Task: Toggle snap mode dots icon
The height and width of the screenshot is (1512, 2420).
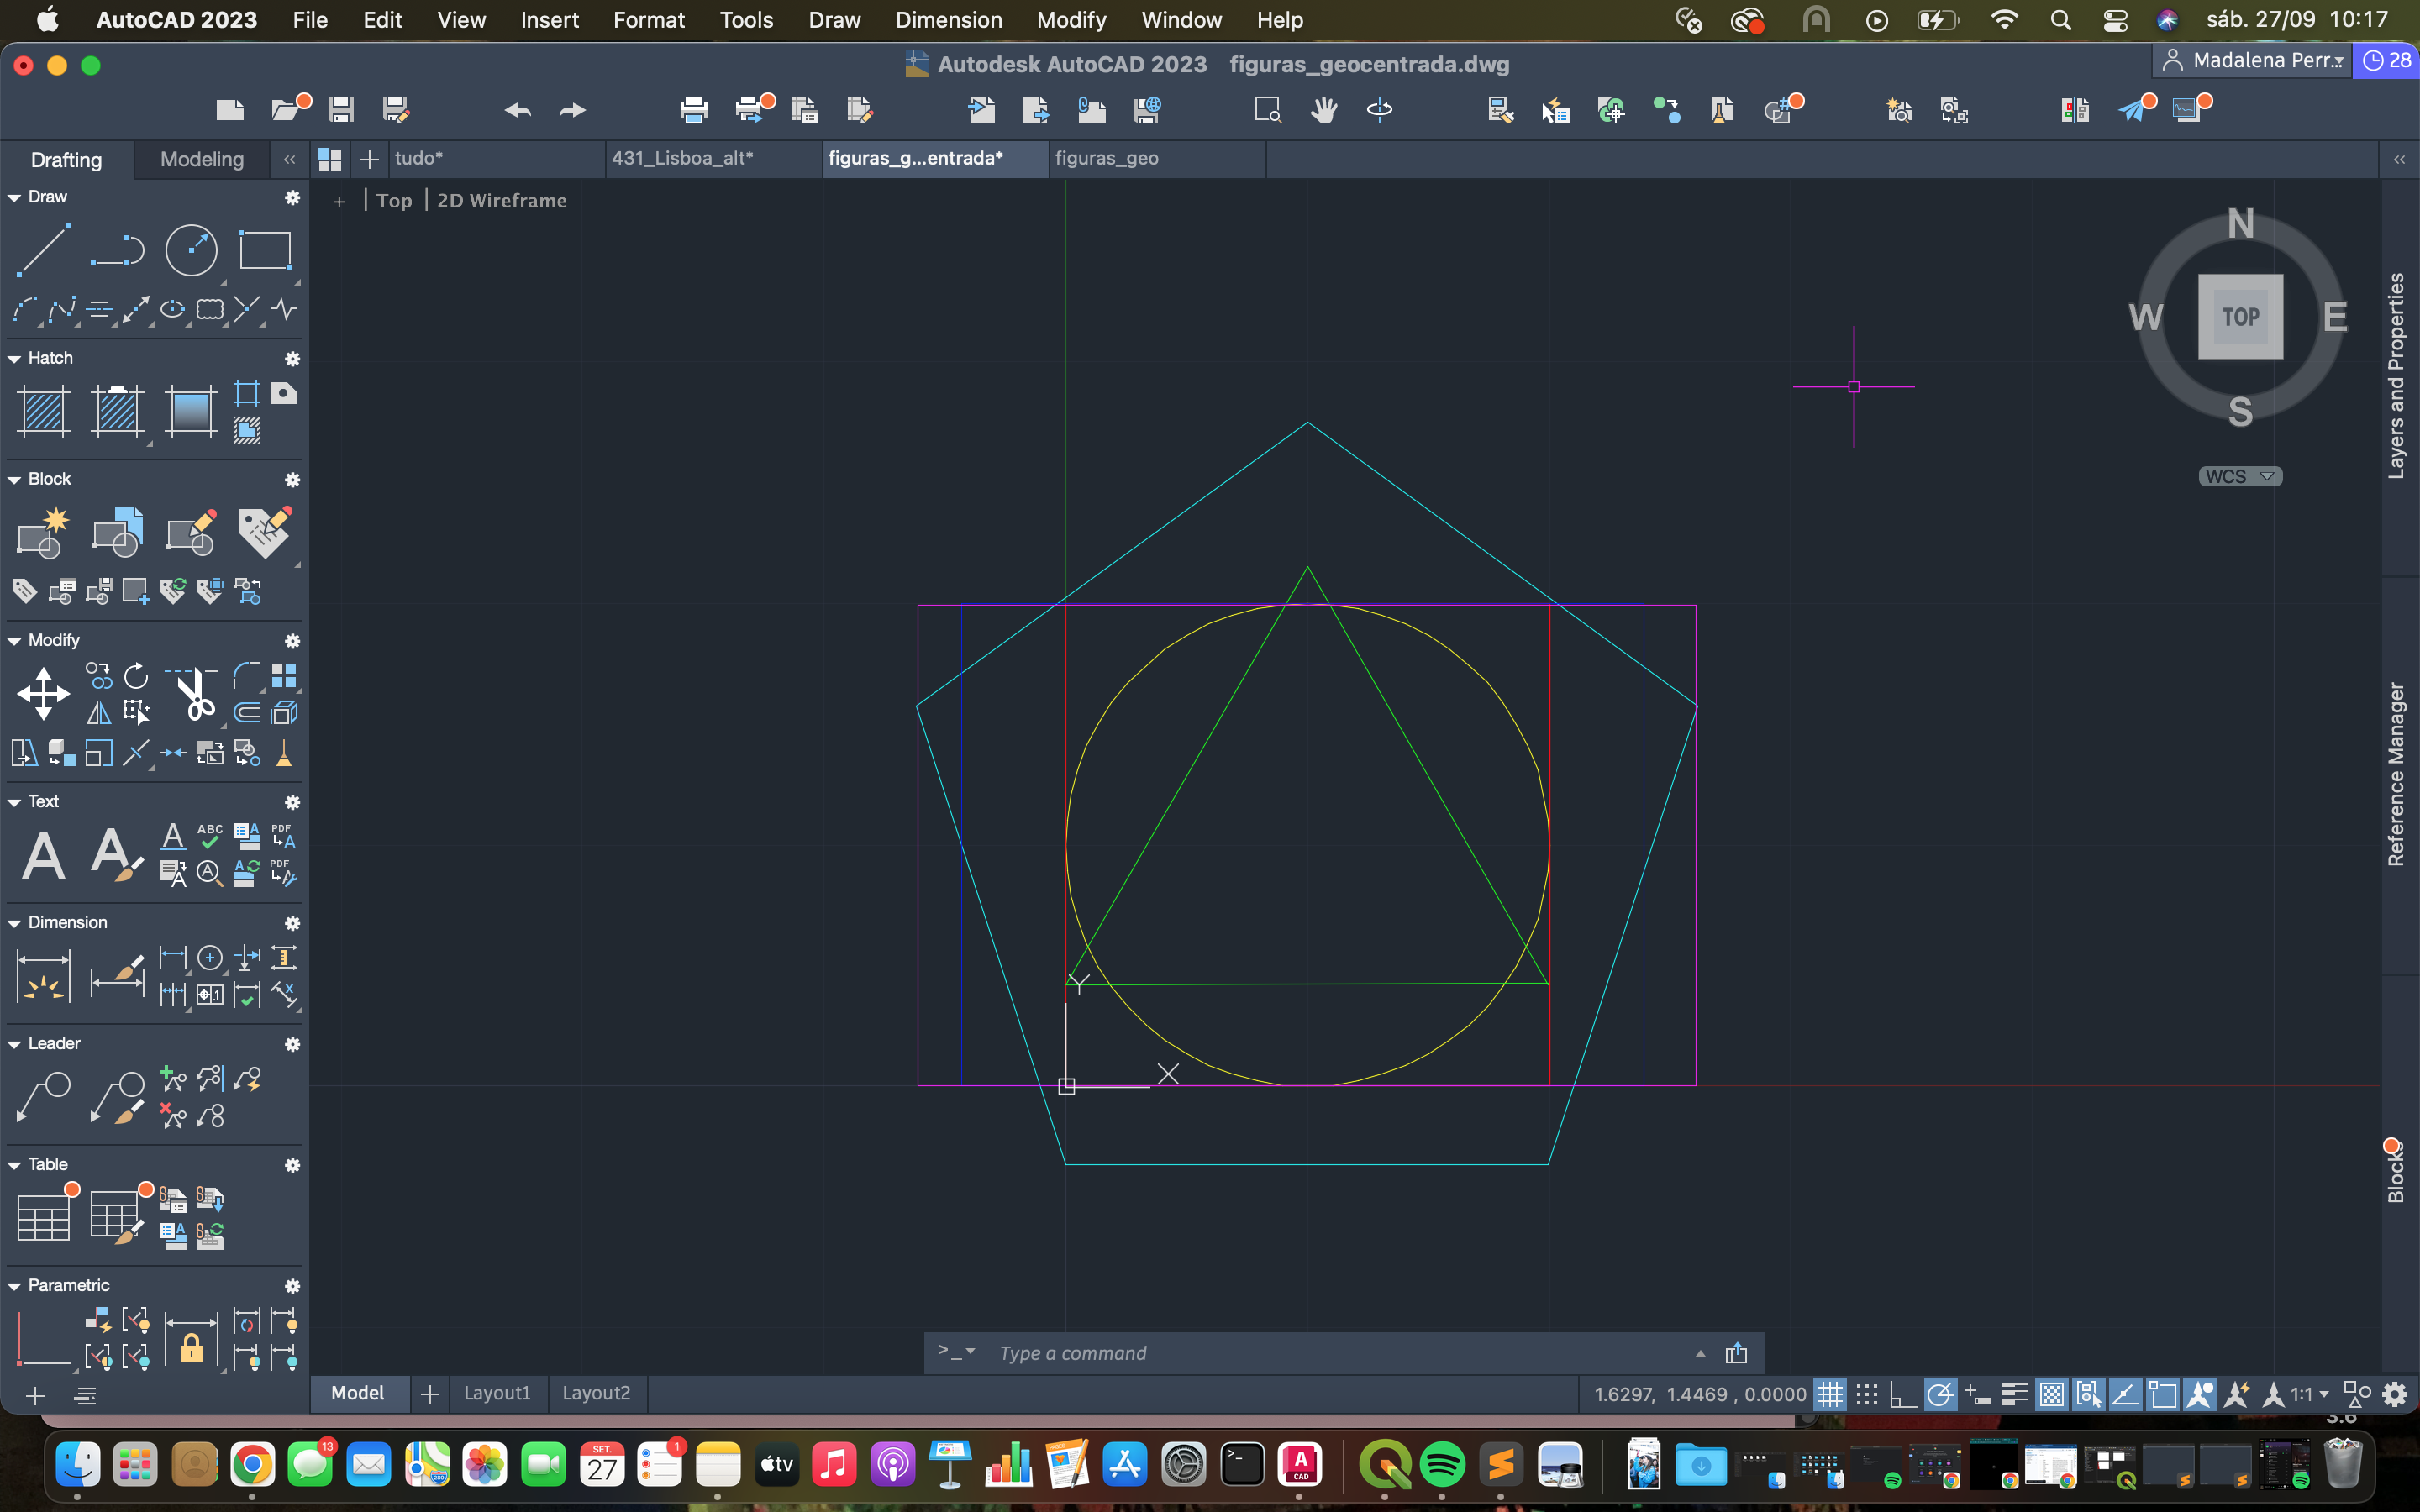Action: coord(1866,1394)
